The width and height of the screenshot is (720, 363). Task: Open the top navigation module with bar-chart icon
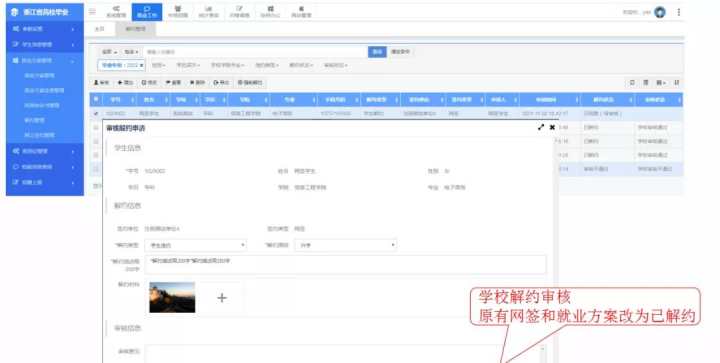[x=208, y=12]
